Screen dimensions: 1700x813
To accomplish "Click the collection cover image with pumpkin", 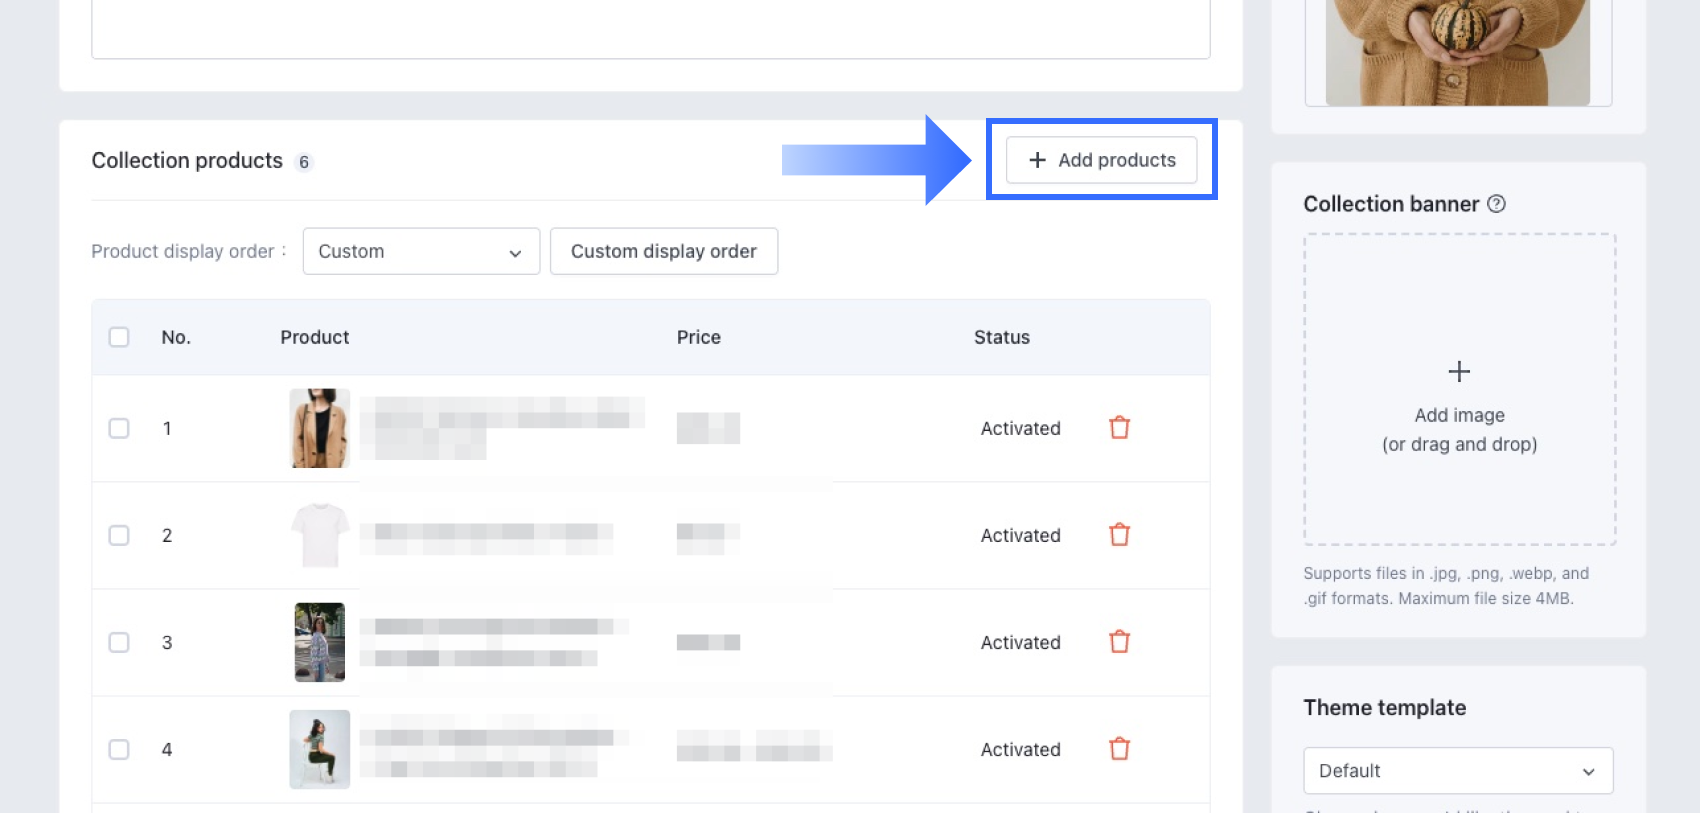I will click(1457, 52).
